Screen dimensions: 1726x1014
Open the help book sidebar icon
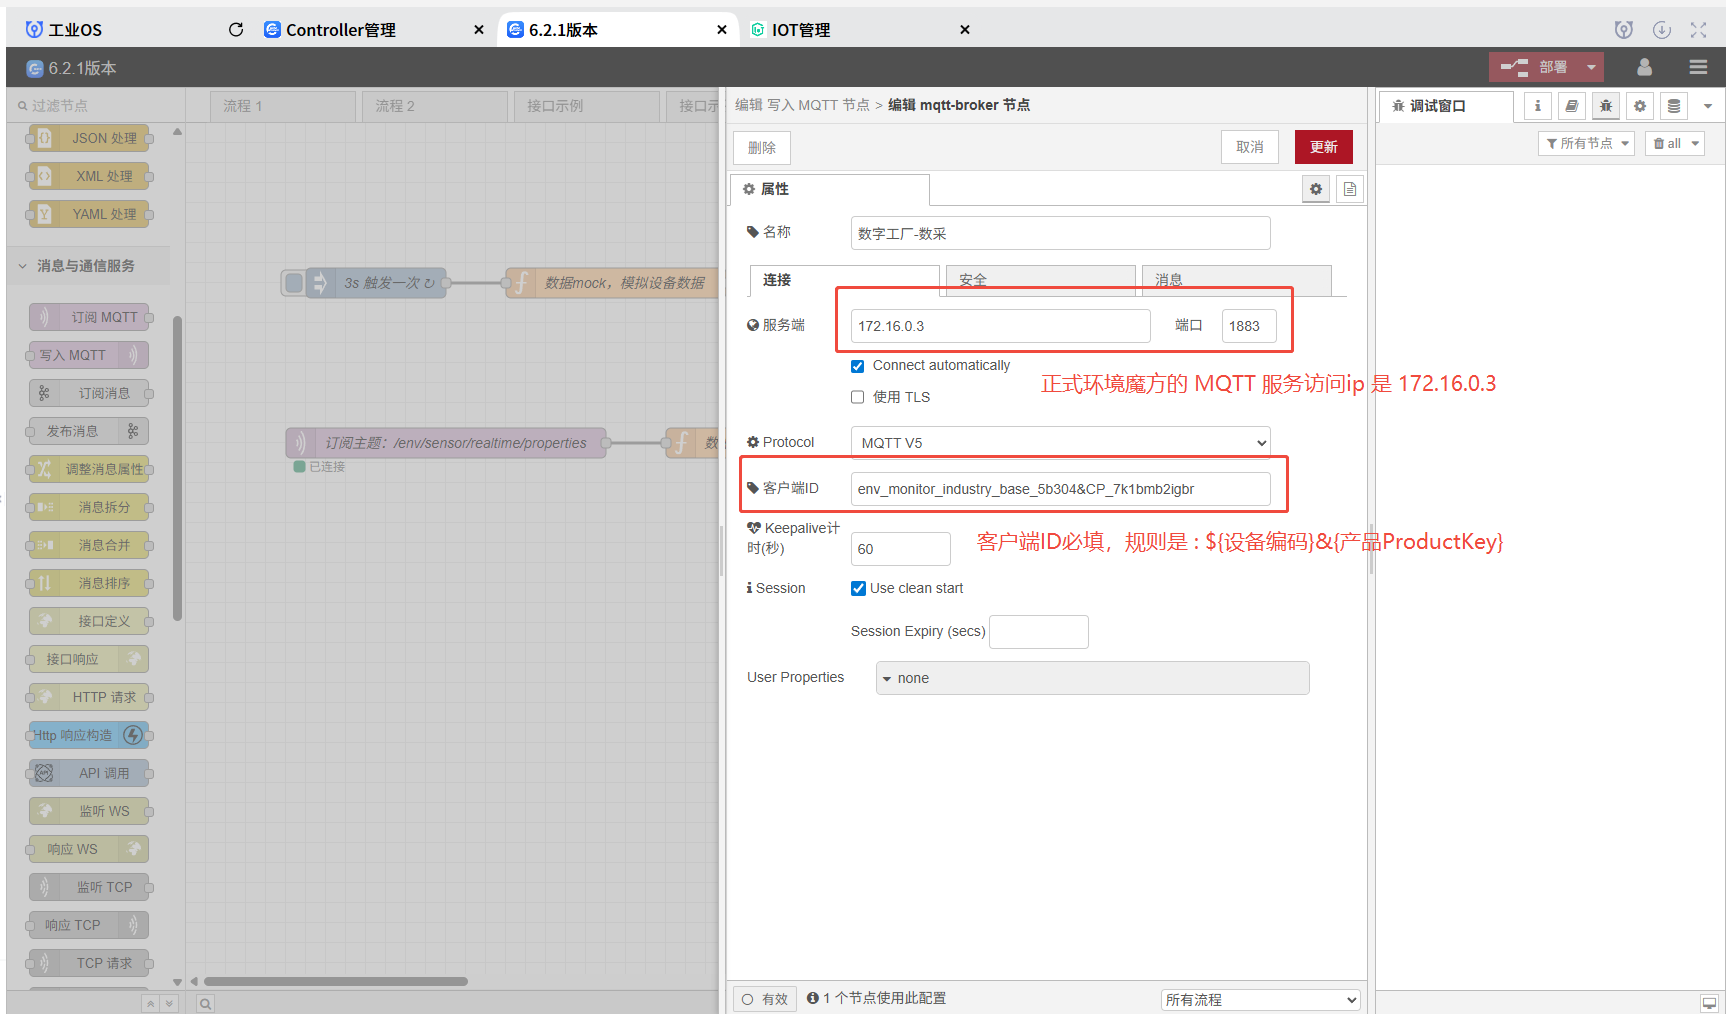click(x=1572, y=106)
